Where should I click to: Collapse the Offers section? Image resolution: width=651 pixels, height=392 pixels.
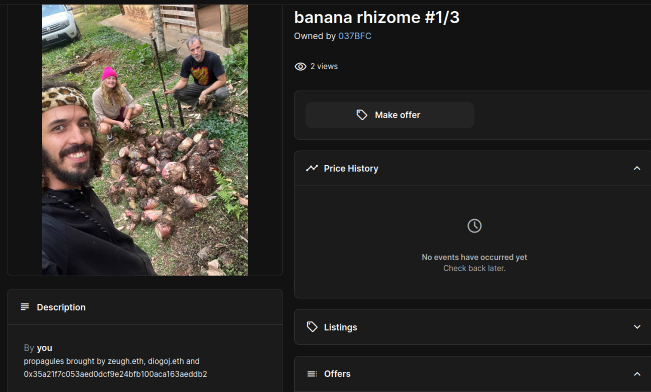tap(637, 374)
